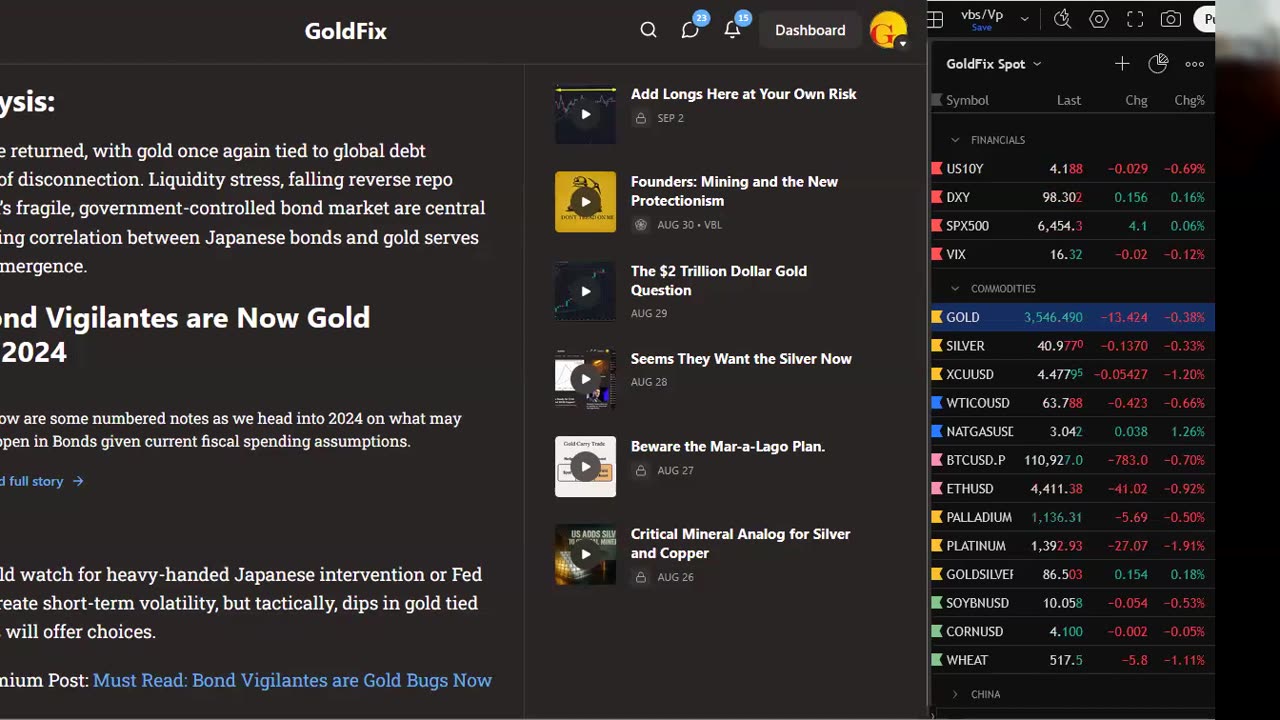Click the blue flag beside WTICOUSD
Image resolution: width=1280 pixels, height=720 pixels.
[x=937, y=403]
